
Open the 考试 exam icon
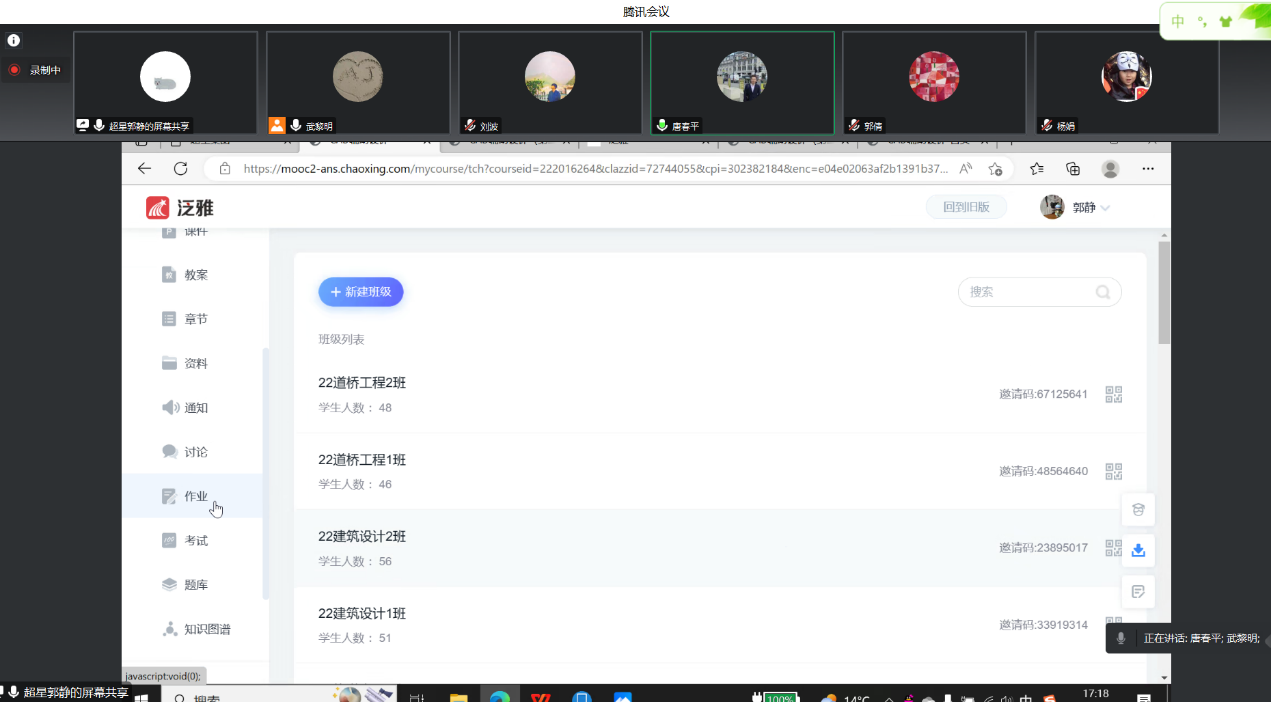(169, 540)
